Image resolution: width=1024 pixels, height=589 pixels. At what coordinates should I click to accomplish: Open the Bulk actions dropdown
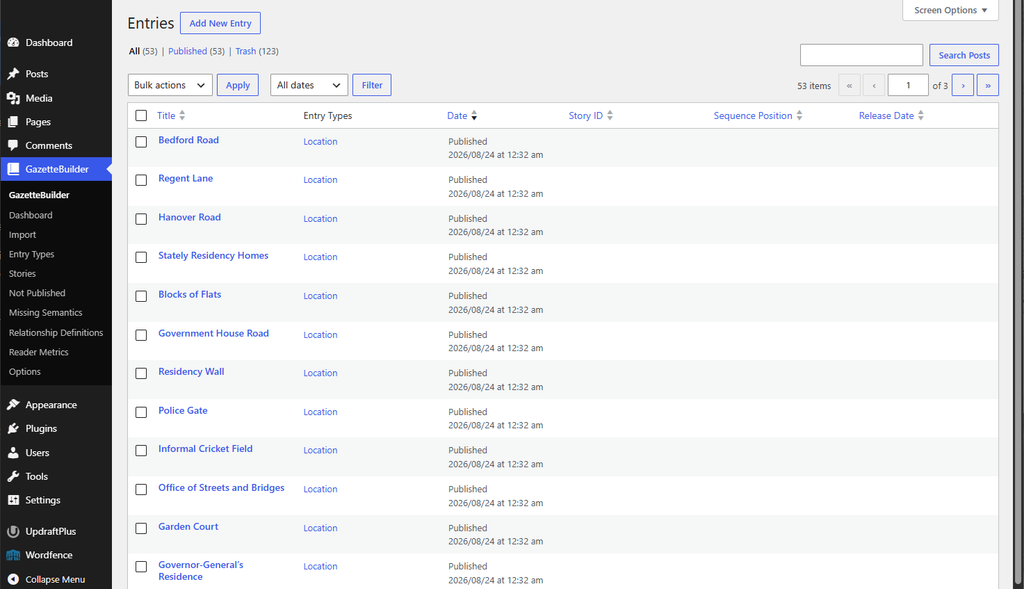170,85
